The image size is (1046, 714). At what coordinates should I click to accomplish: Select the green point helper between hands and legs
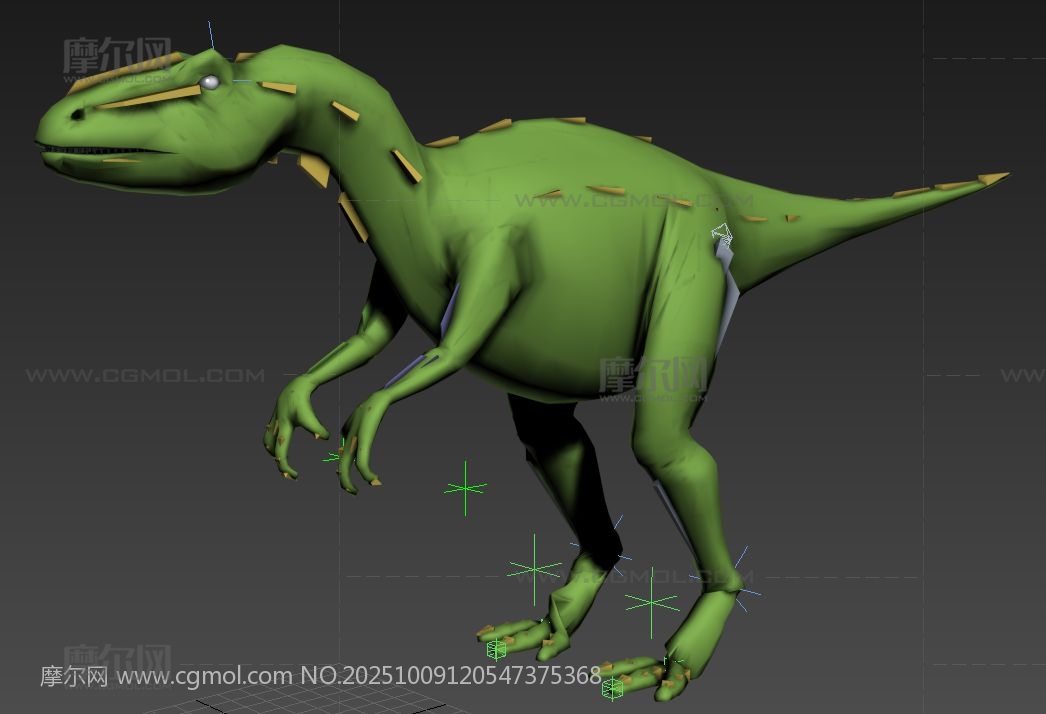pyautogui.click(x=465, y=488)
